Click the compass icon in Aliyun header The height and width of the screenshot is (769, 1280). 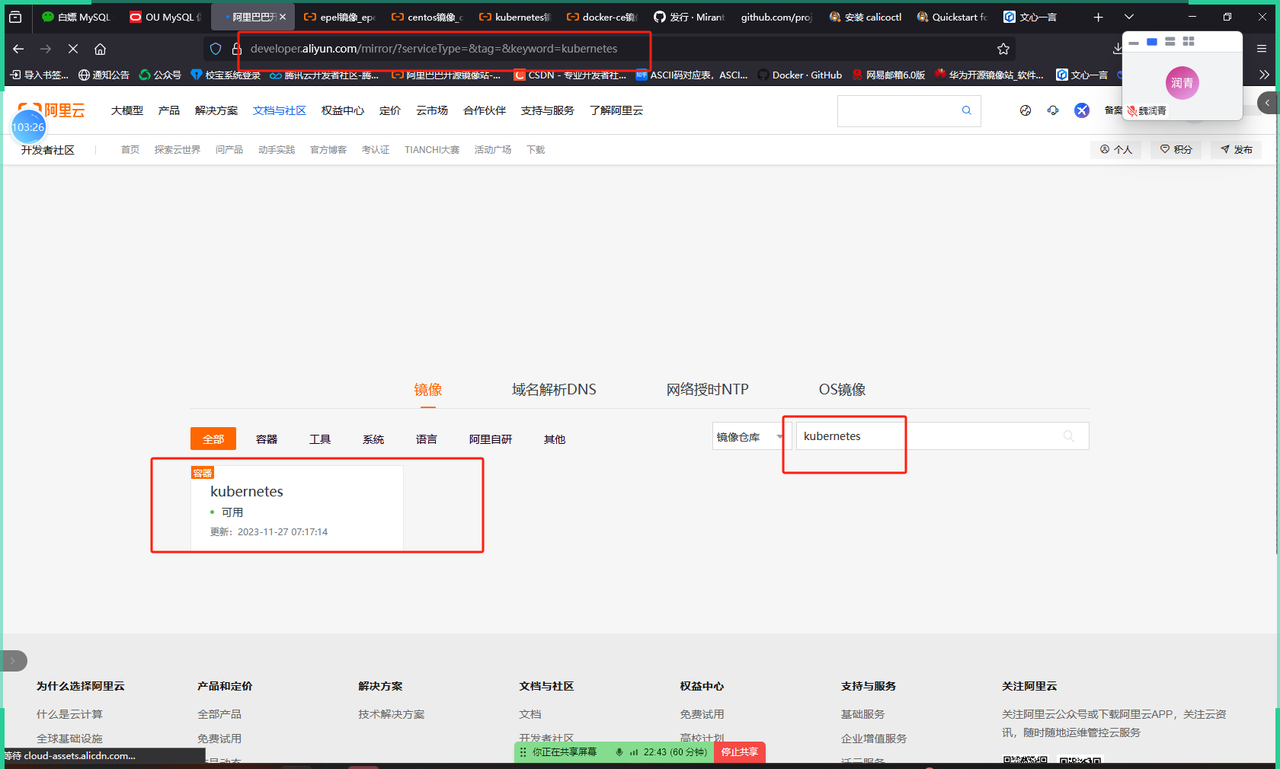point(1025,111)
